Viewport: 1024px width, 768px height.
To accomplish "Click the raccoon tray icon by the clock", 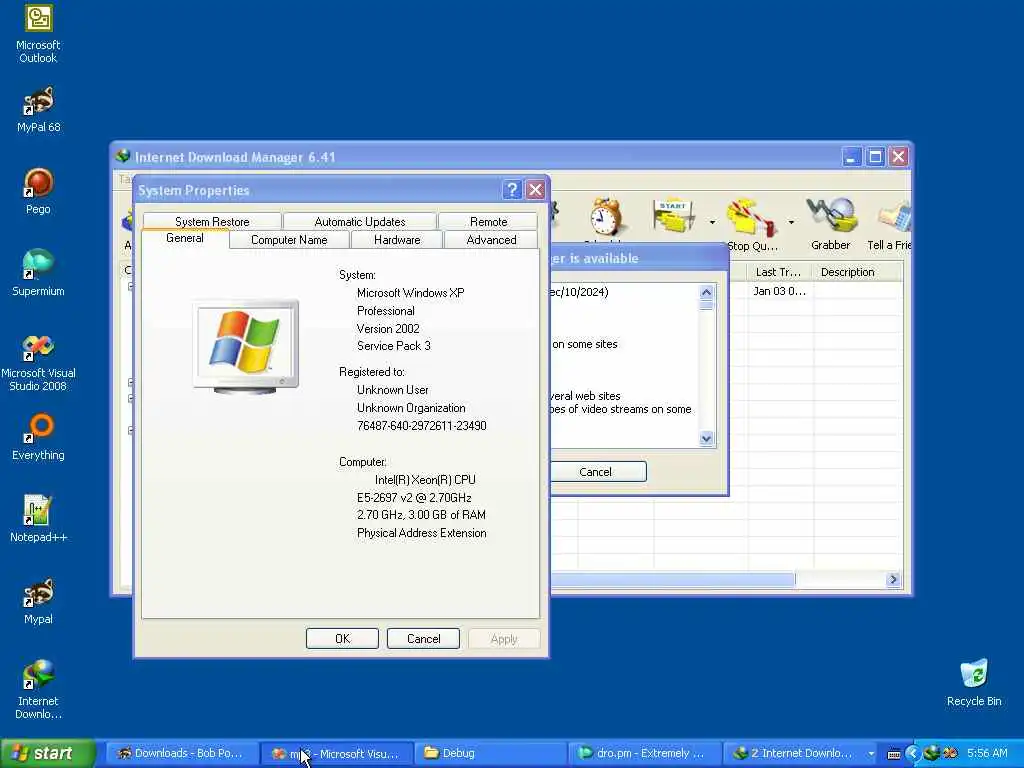I will tap(950, 753).
